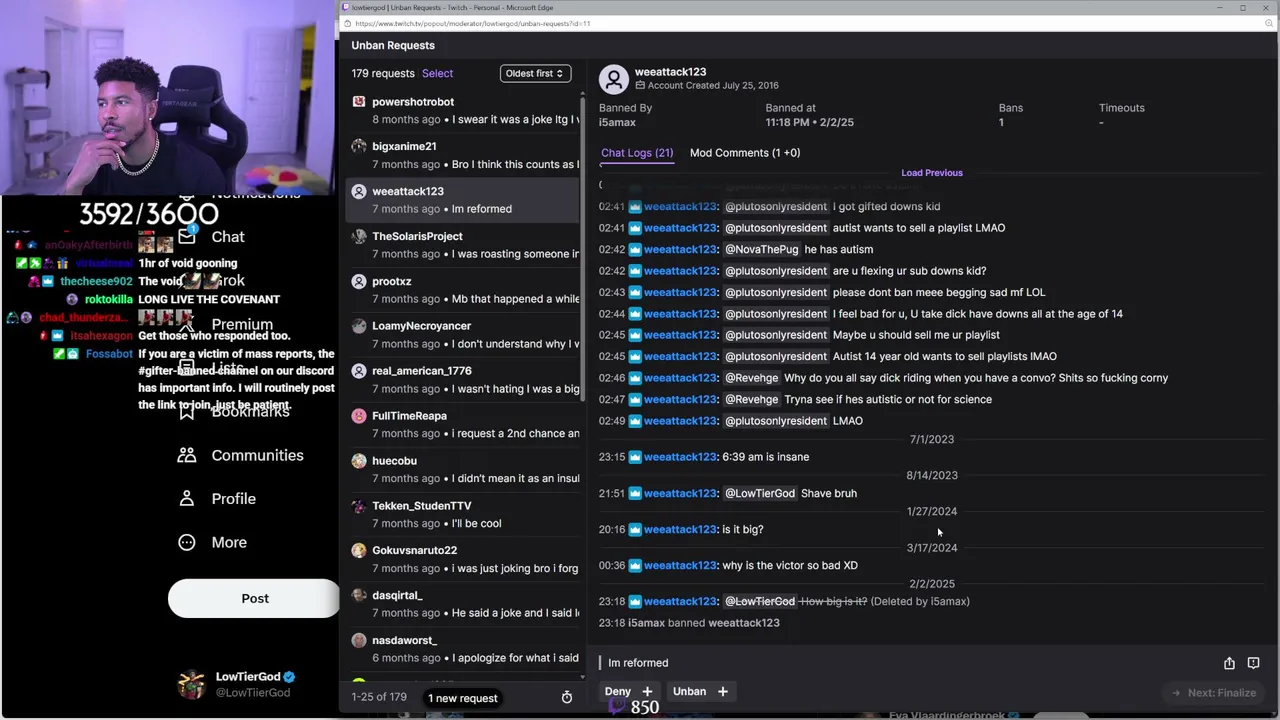This screenshot has width=1280, height=720.
Task: Open Communities in the X sidebar
Action: tap(240, 455)
